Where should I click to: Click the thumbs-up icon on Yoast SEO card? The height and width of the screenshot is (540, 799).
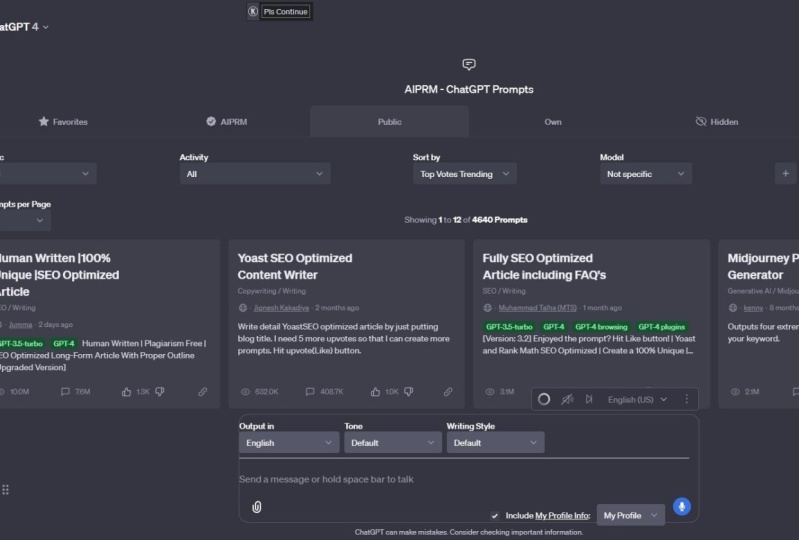[375, 392]
